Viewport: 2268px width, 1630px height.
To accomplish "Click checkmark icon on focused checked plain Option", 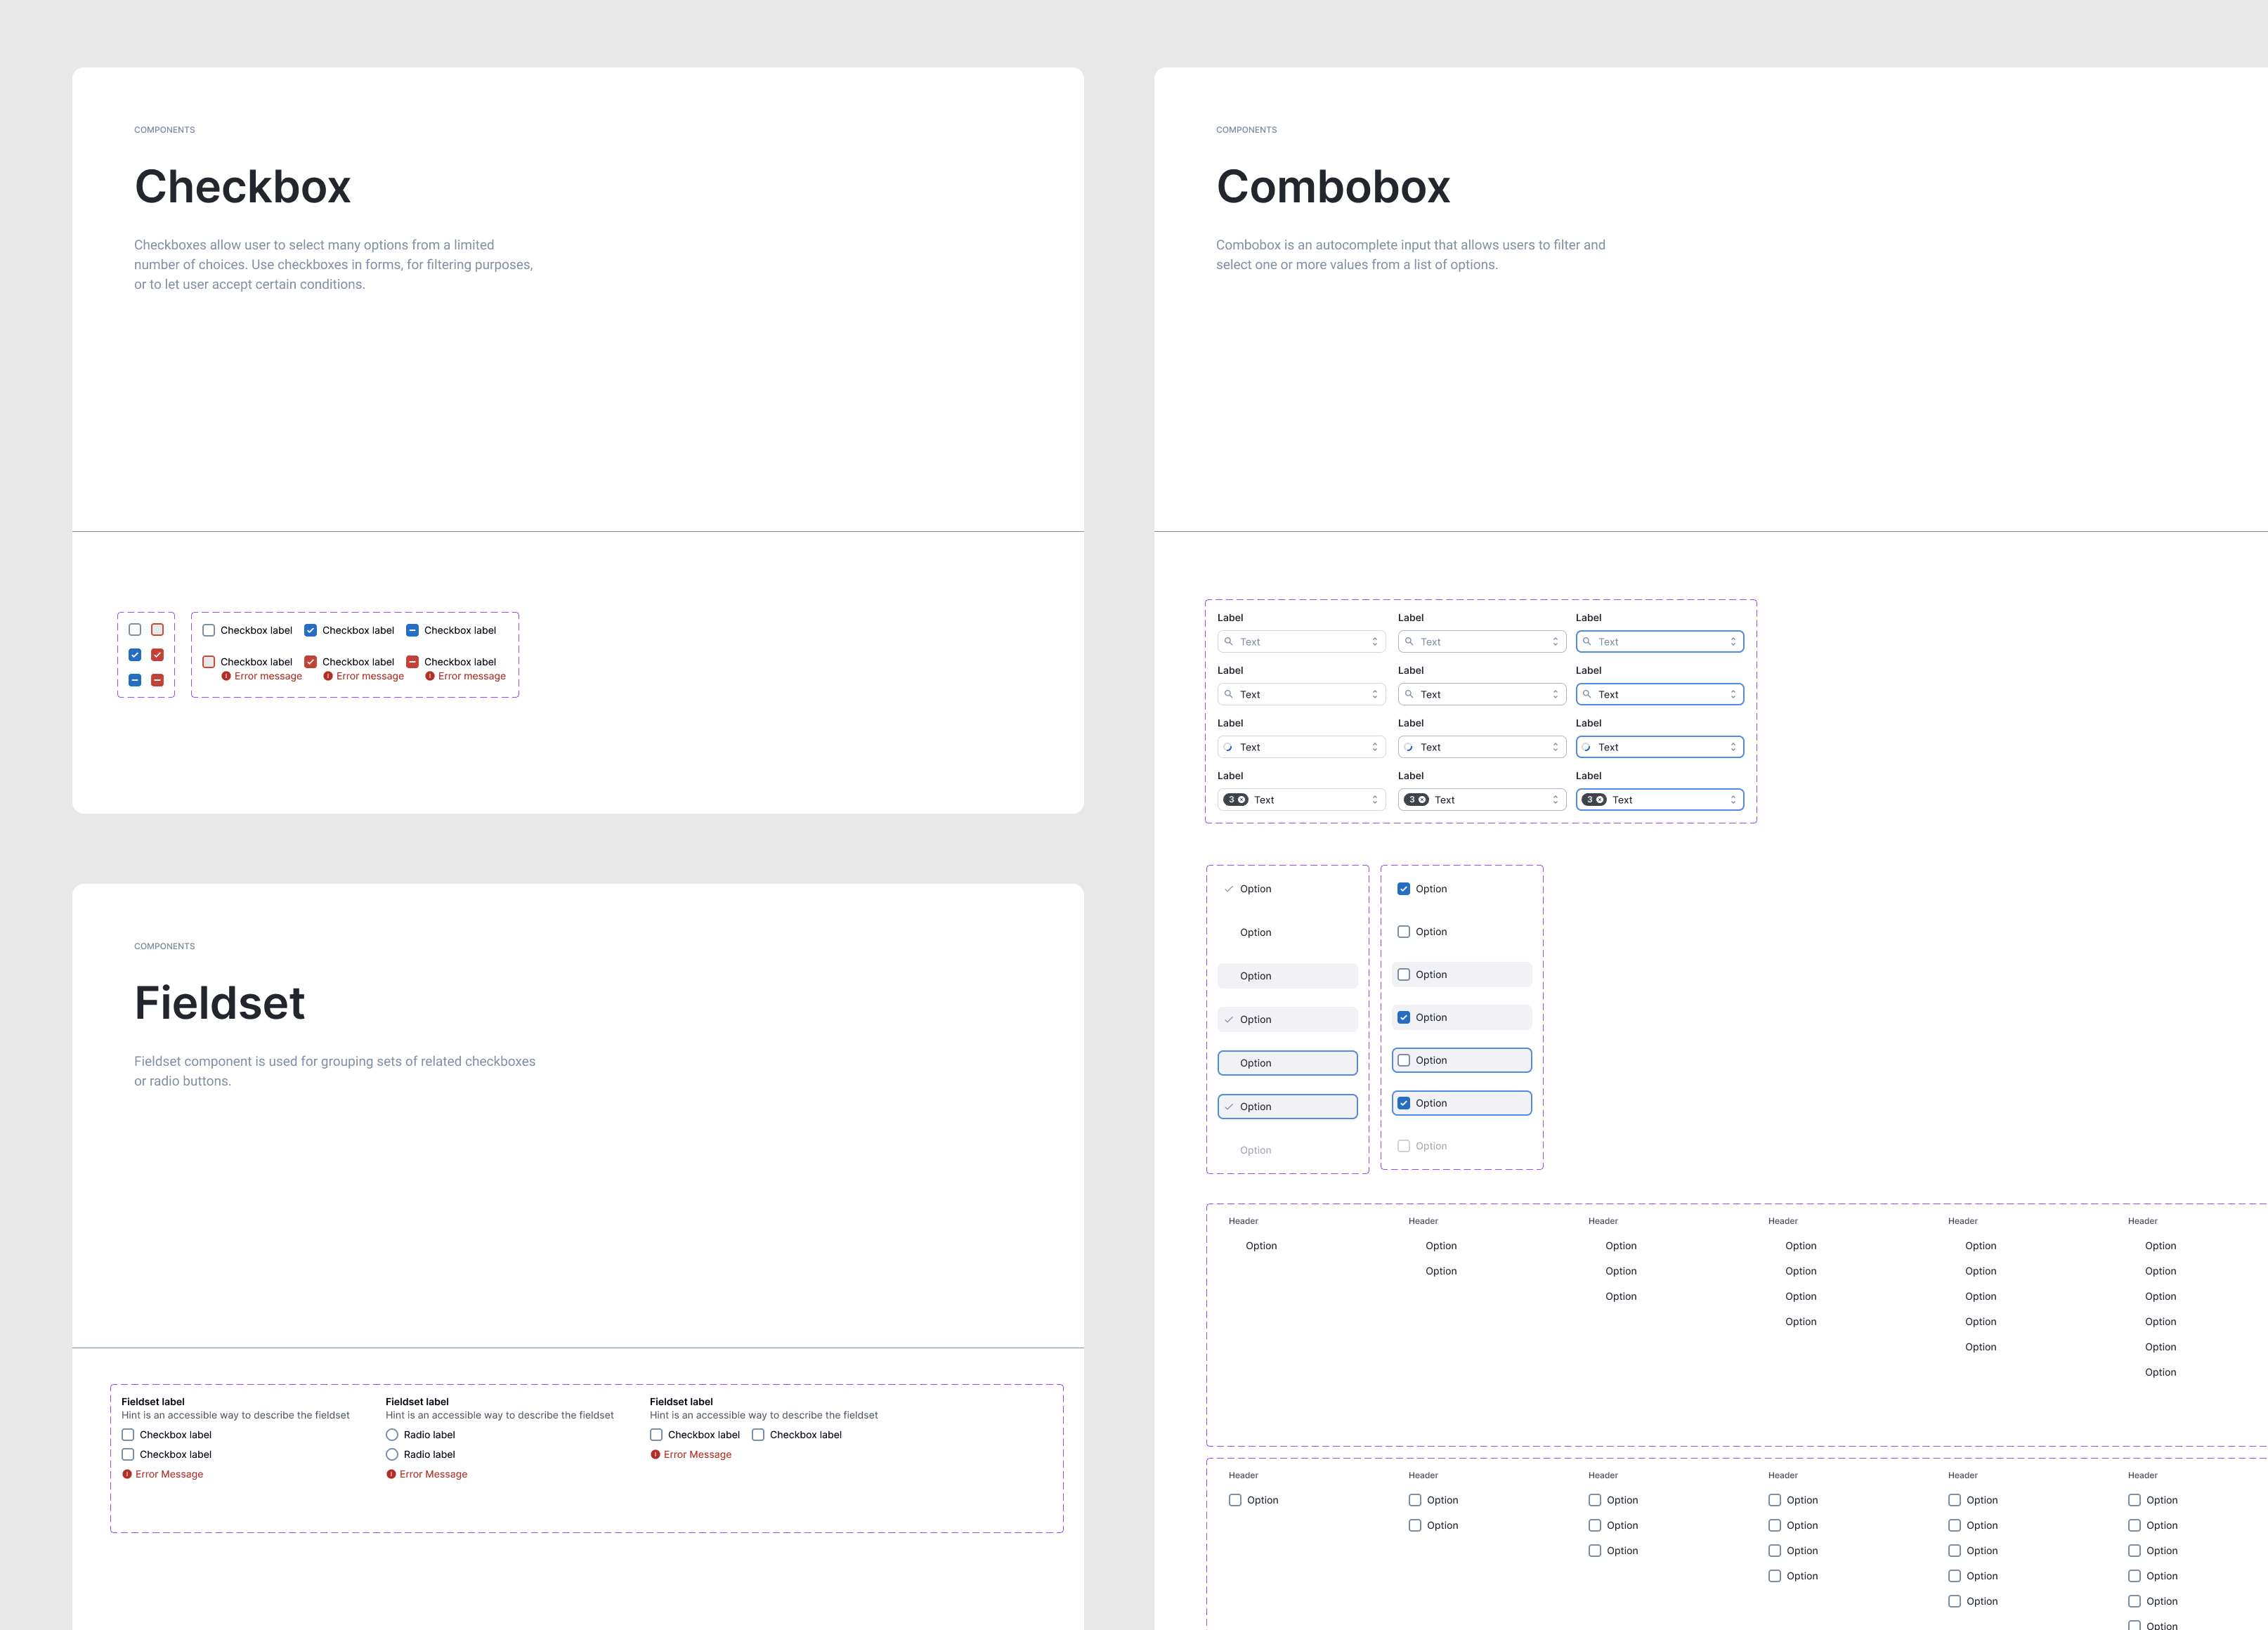I will tap(1229, 1107).
